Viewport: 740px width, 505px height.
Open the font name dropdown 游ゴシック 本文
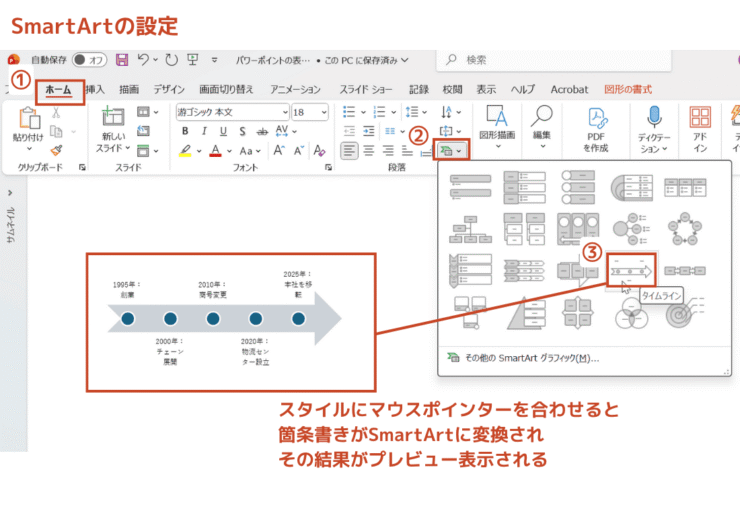232,112
